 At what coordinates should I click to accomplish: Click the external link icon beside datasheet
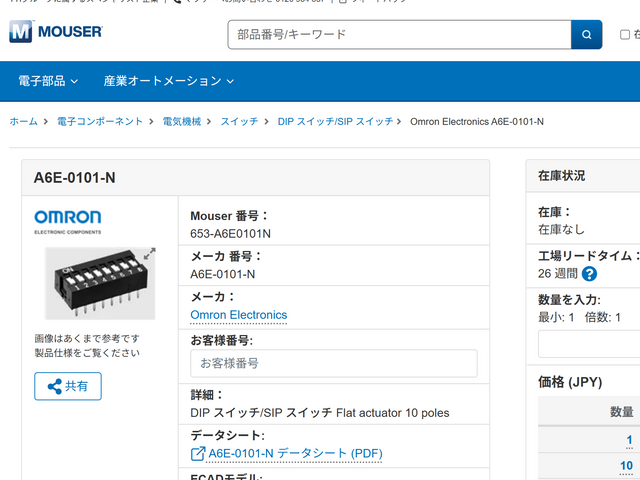pyautogui.click(x=198, y=453)
